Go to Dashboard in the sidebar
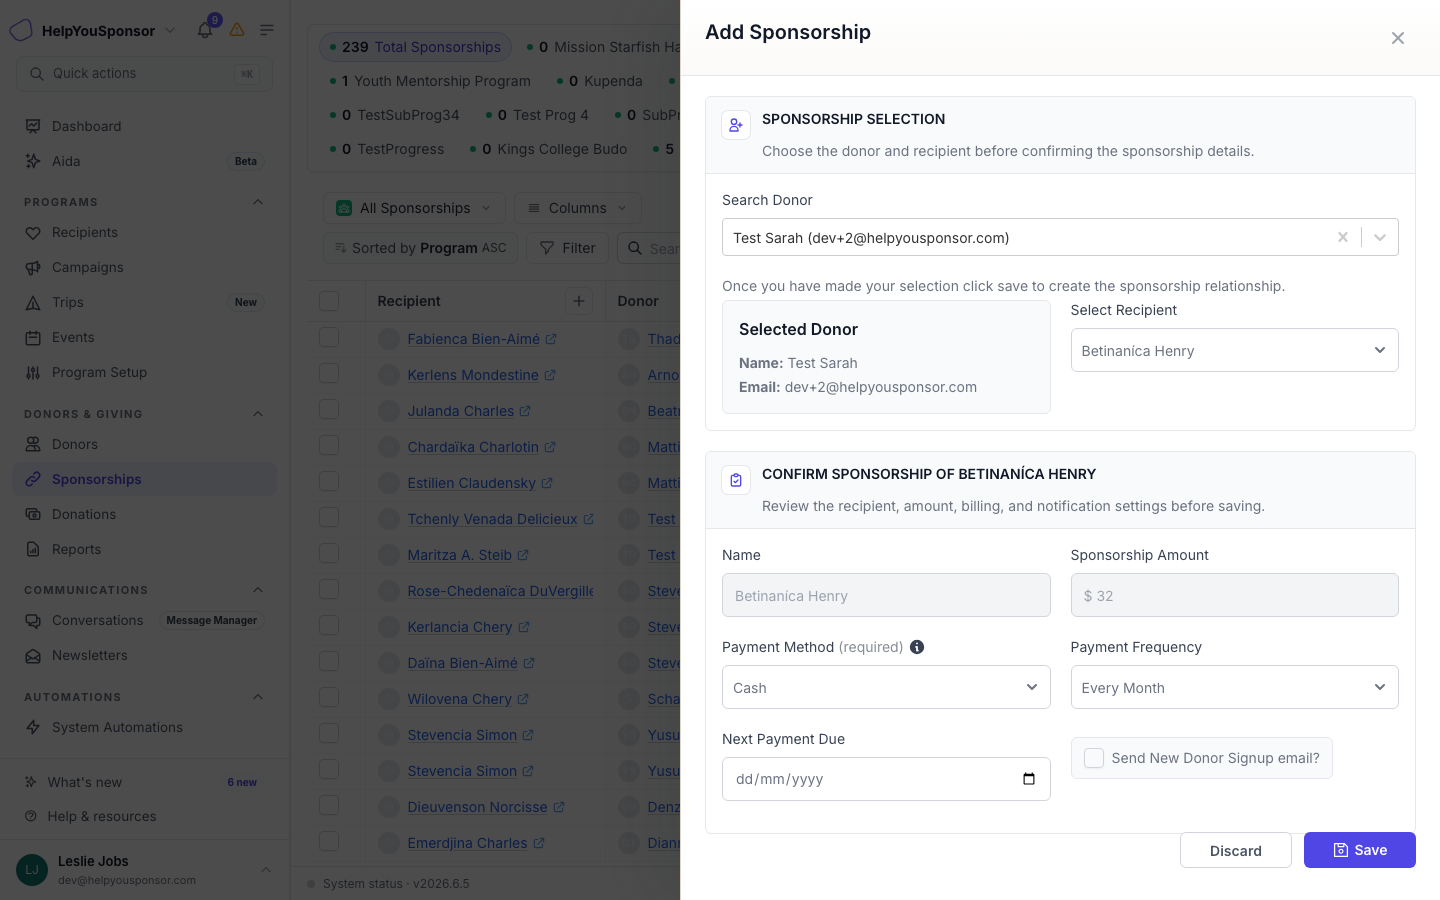 pyautogui.click(x=144, y=126)
